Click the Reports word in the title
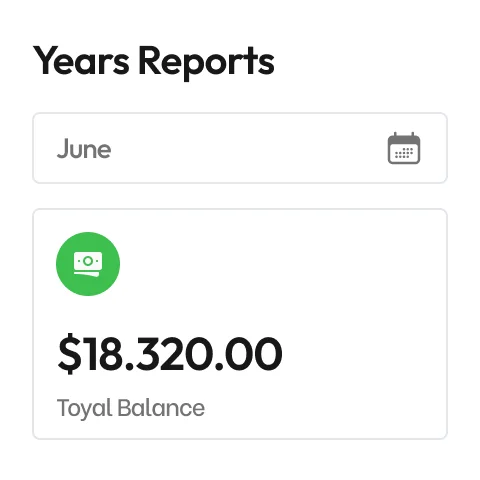Viewport: 480px width, 480px height. click(x=206, y=63)
